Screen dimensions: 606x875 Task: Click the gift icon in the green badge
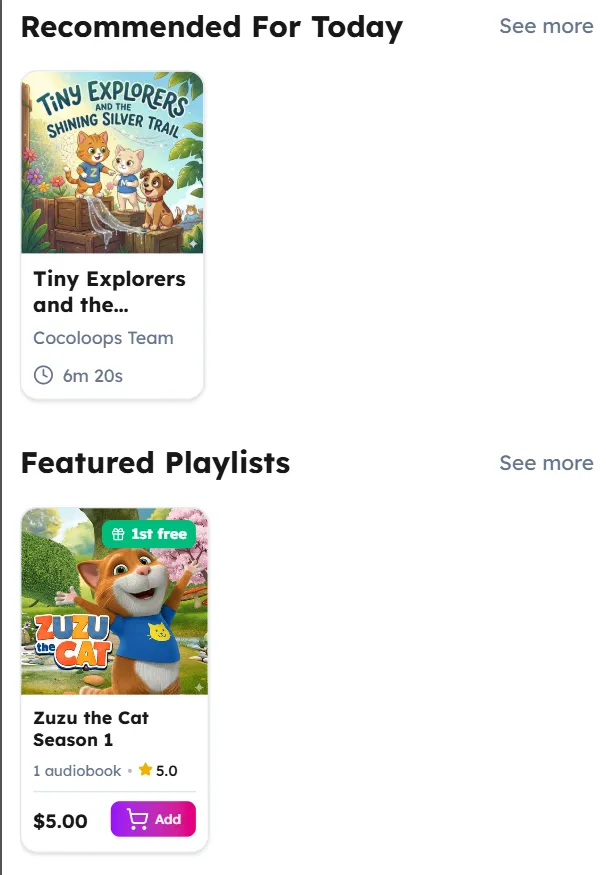[x=119, y=534]
